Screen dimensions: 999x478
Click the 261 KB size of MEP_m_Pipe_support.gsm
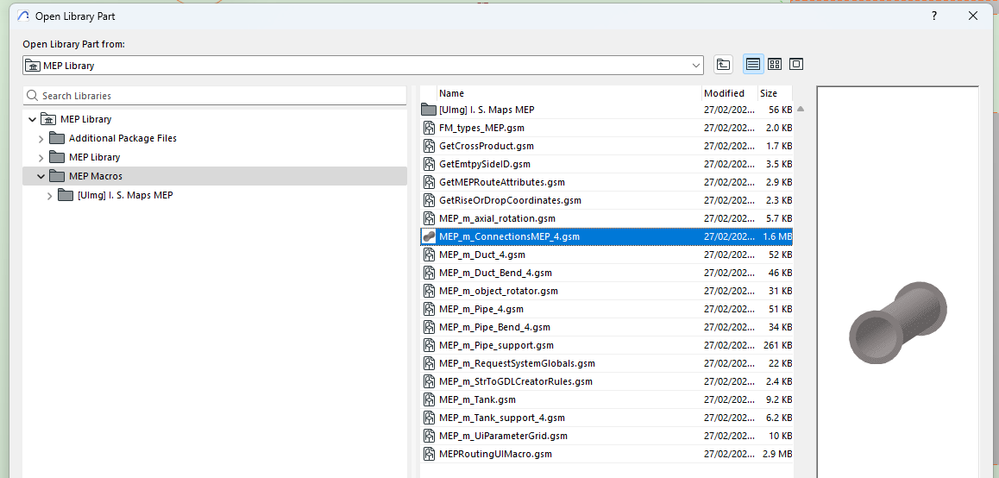click(778, 345)
